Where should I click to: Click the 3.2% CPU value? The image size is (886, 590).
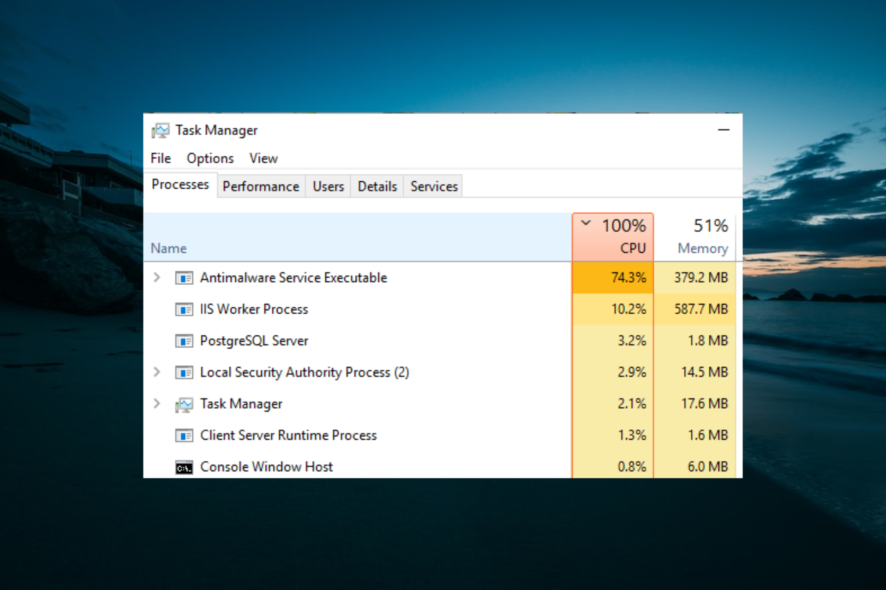(x=632, y=341)
